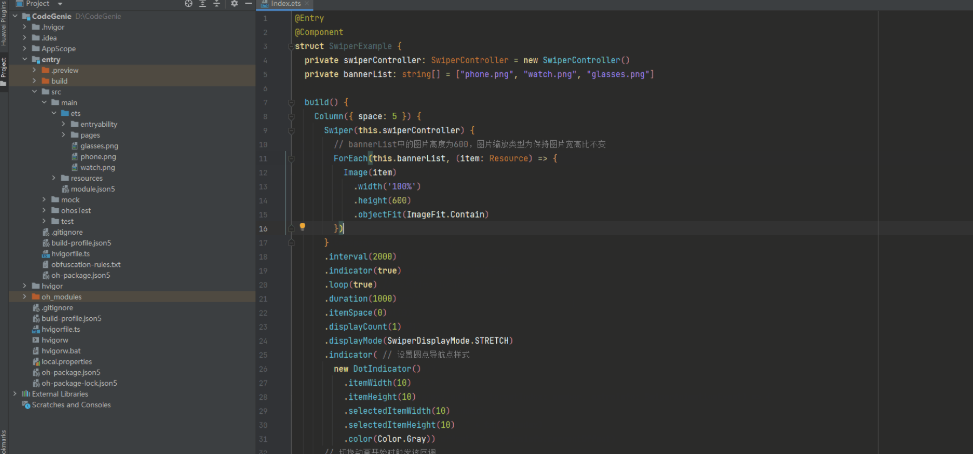Viewport: 973px width, 454px height.
Task: Click the locate opened file target icon
Action: [189, 4]
